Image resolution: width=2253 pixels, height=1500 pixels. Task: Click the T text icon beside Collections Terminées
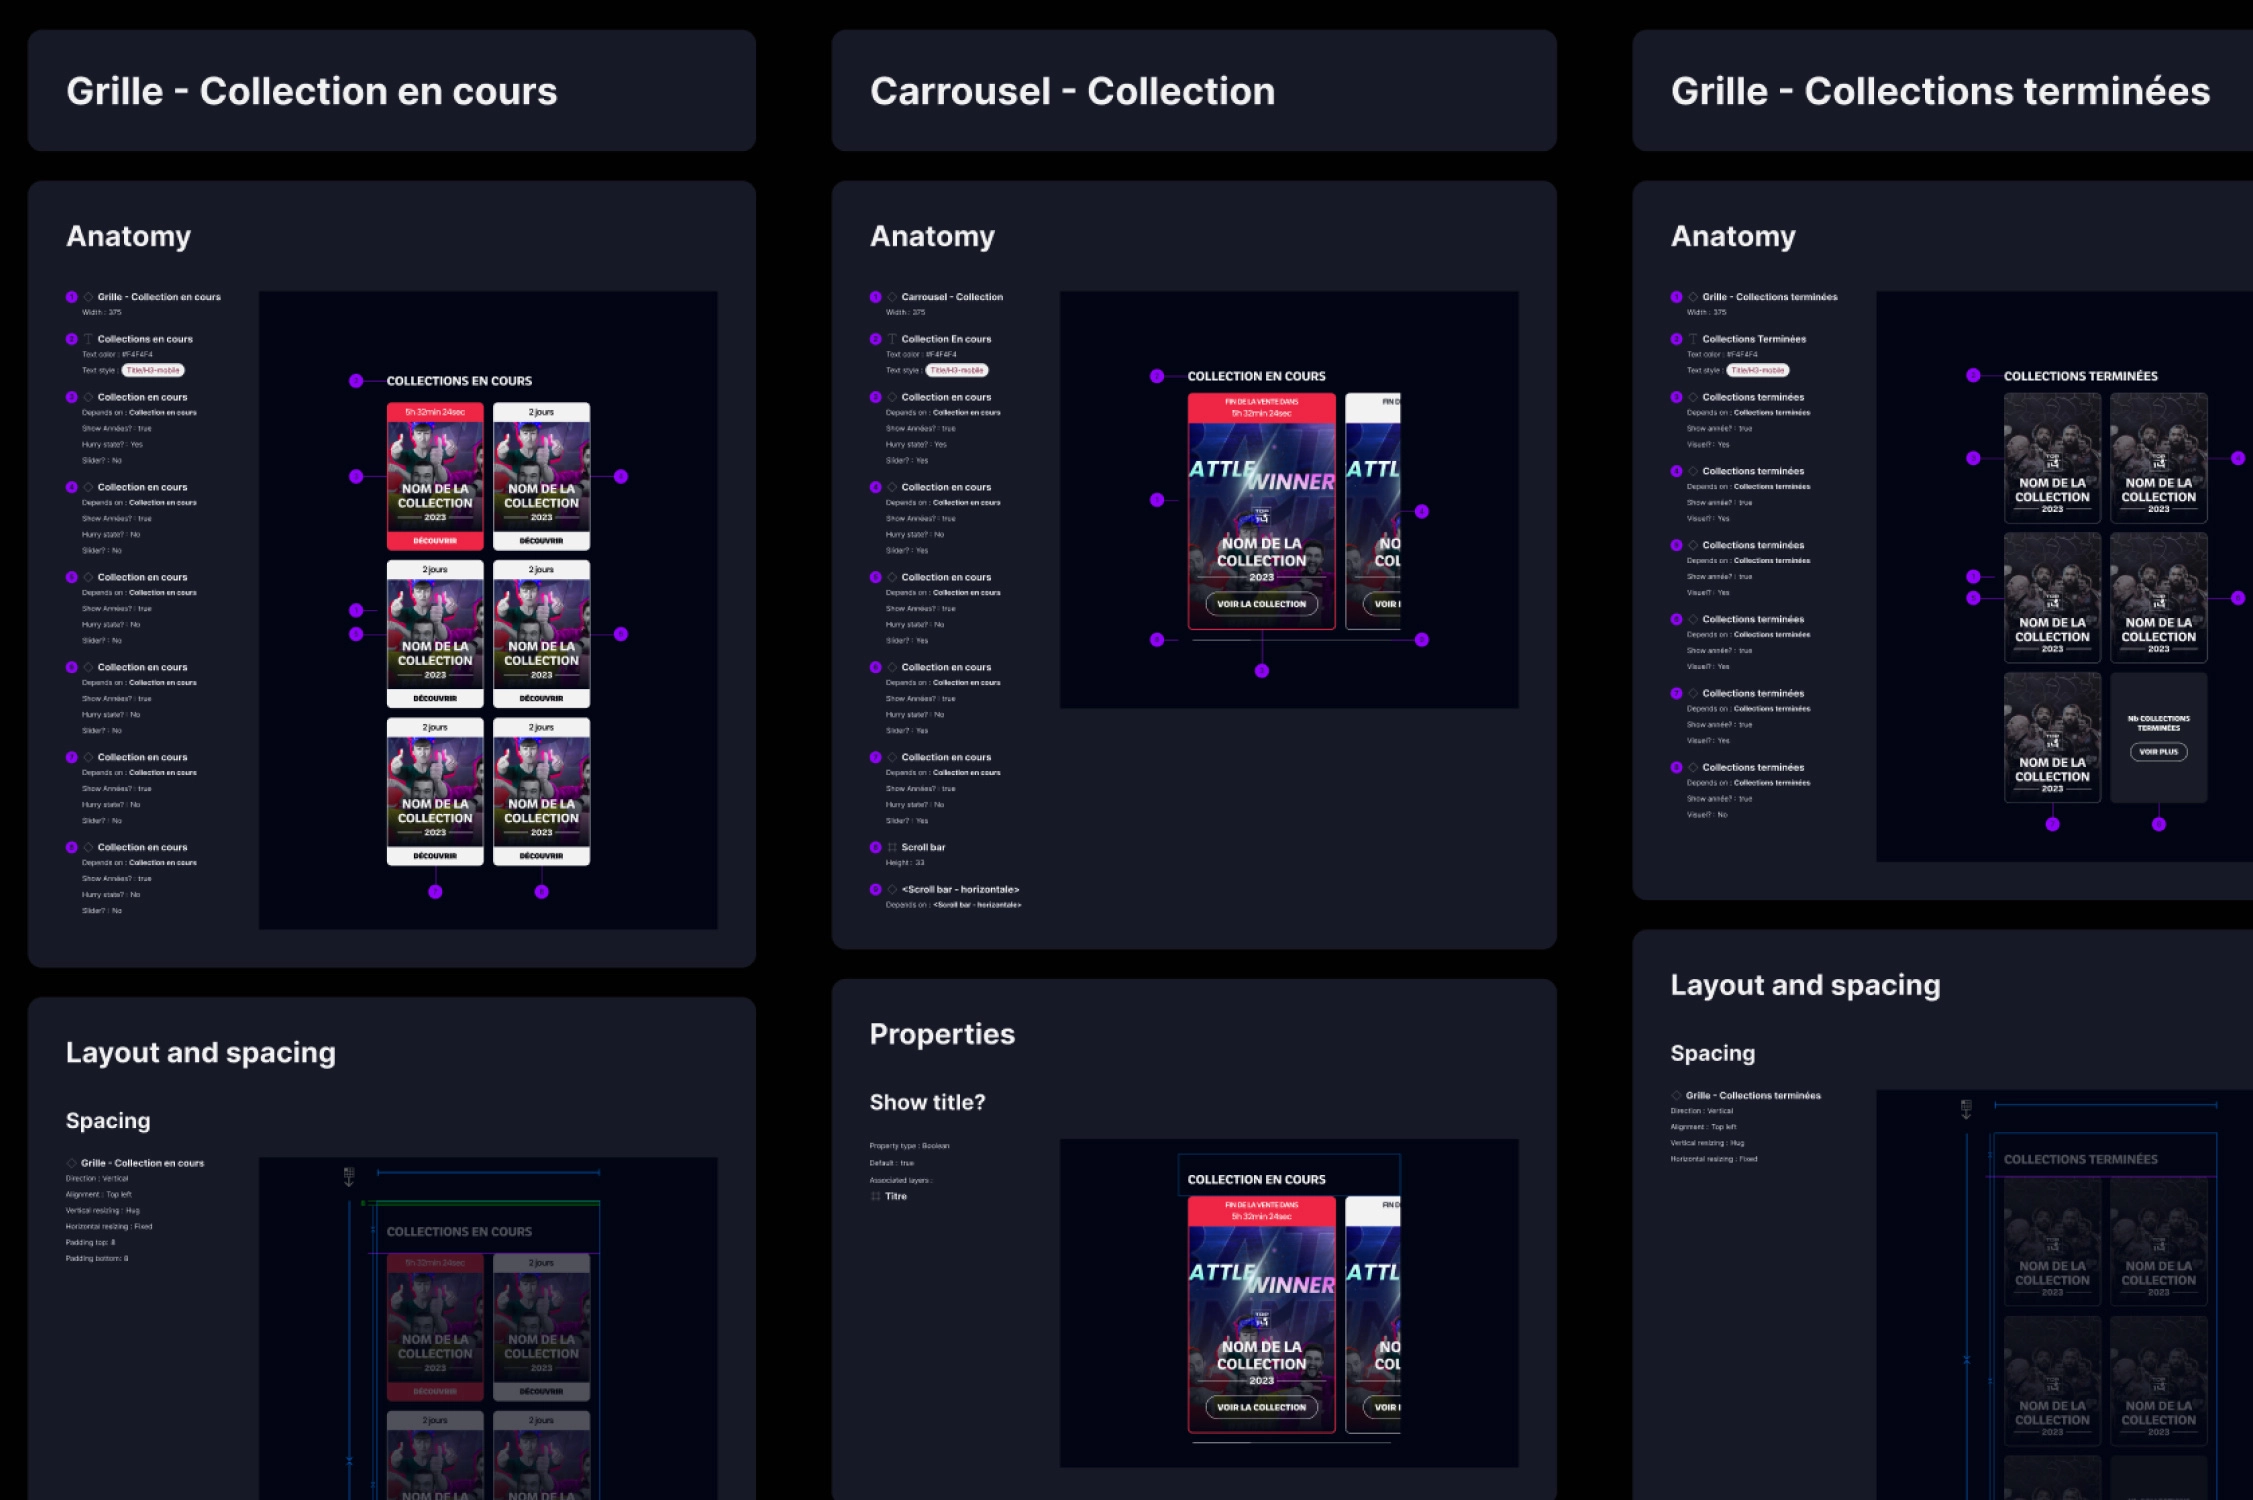[1693, 339]
